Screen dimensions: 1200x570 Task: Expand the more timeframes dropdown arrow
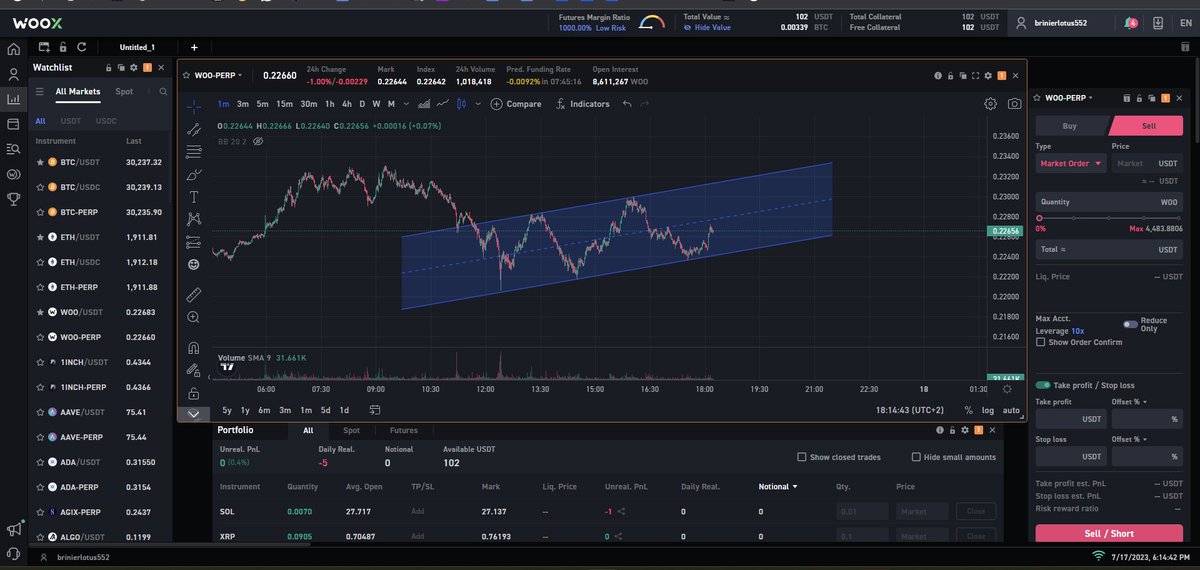(x=406, y=104)
